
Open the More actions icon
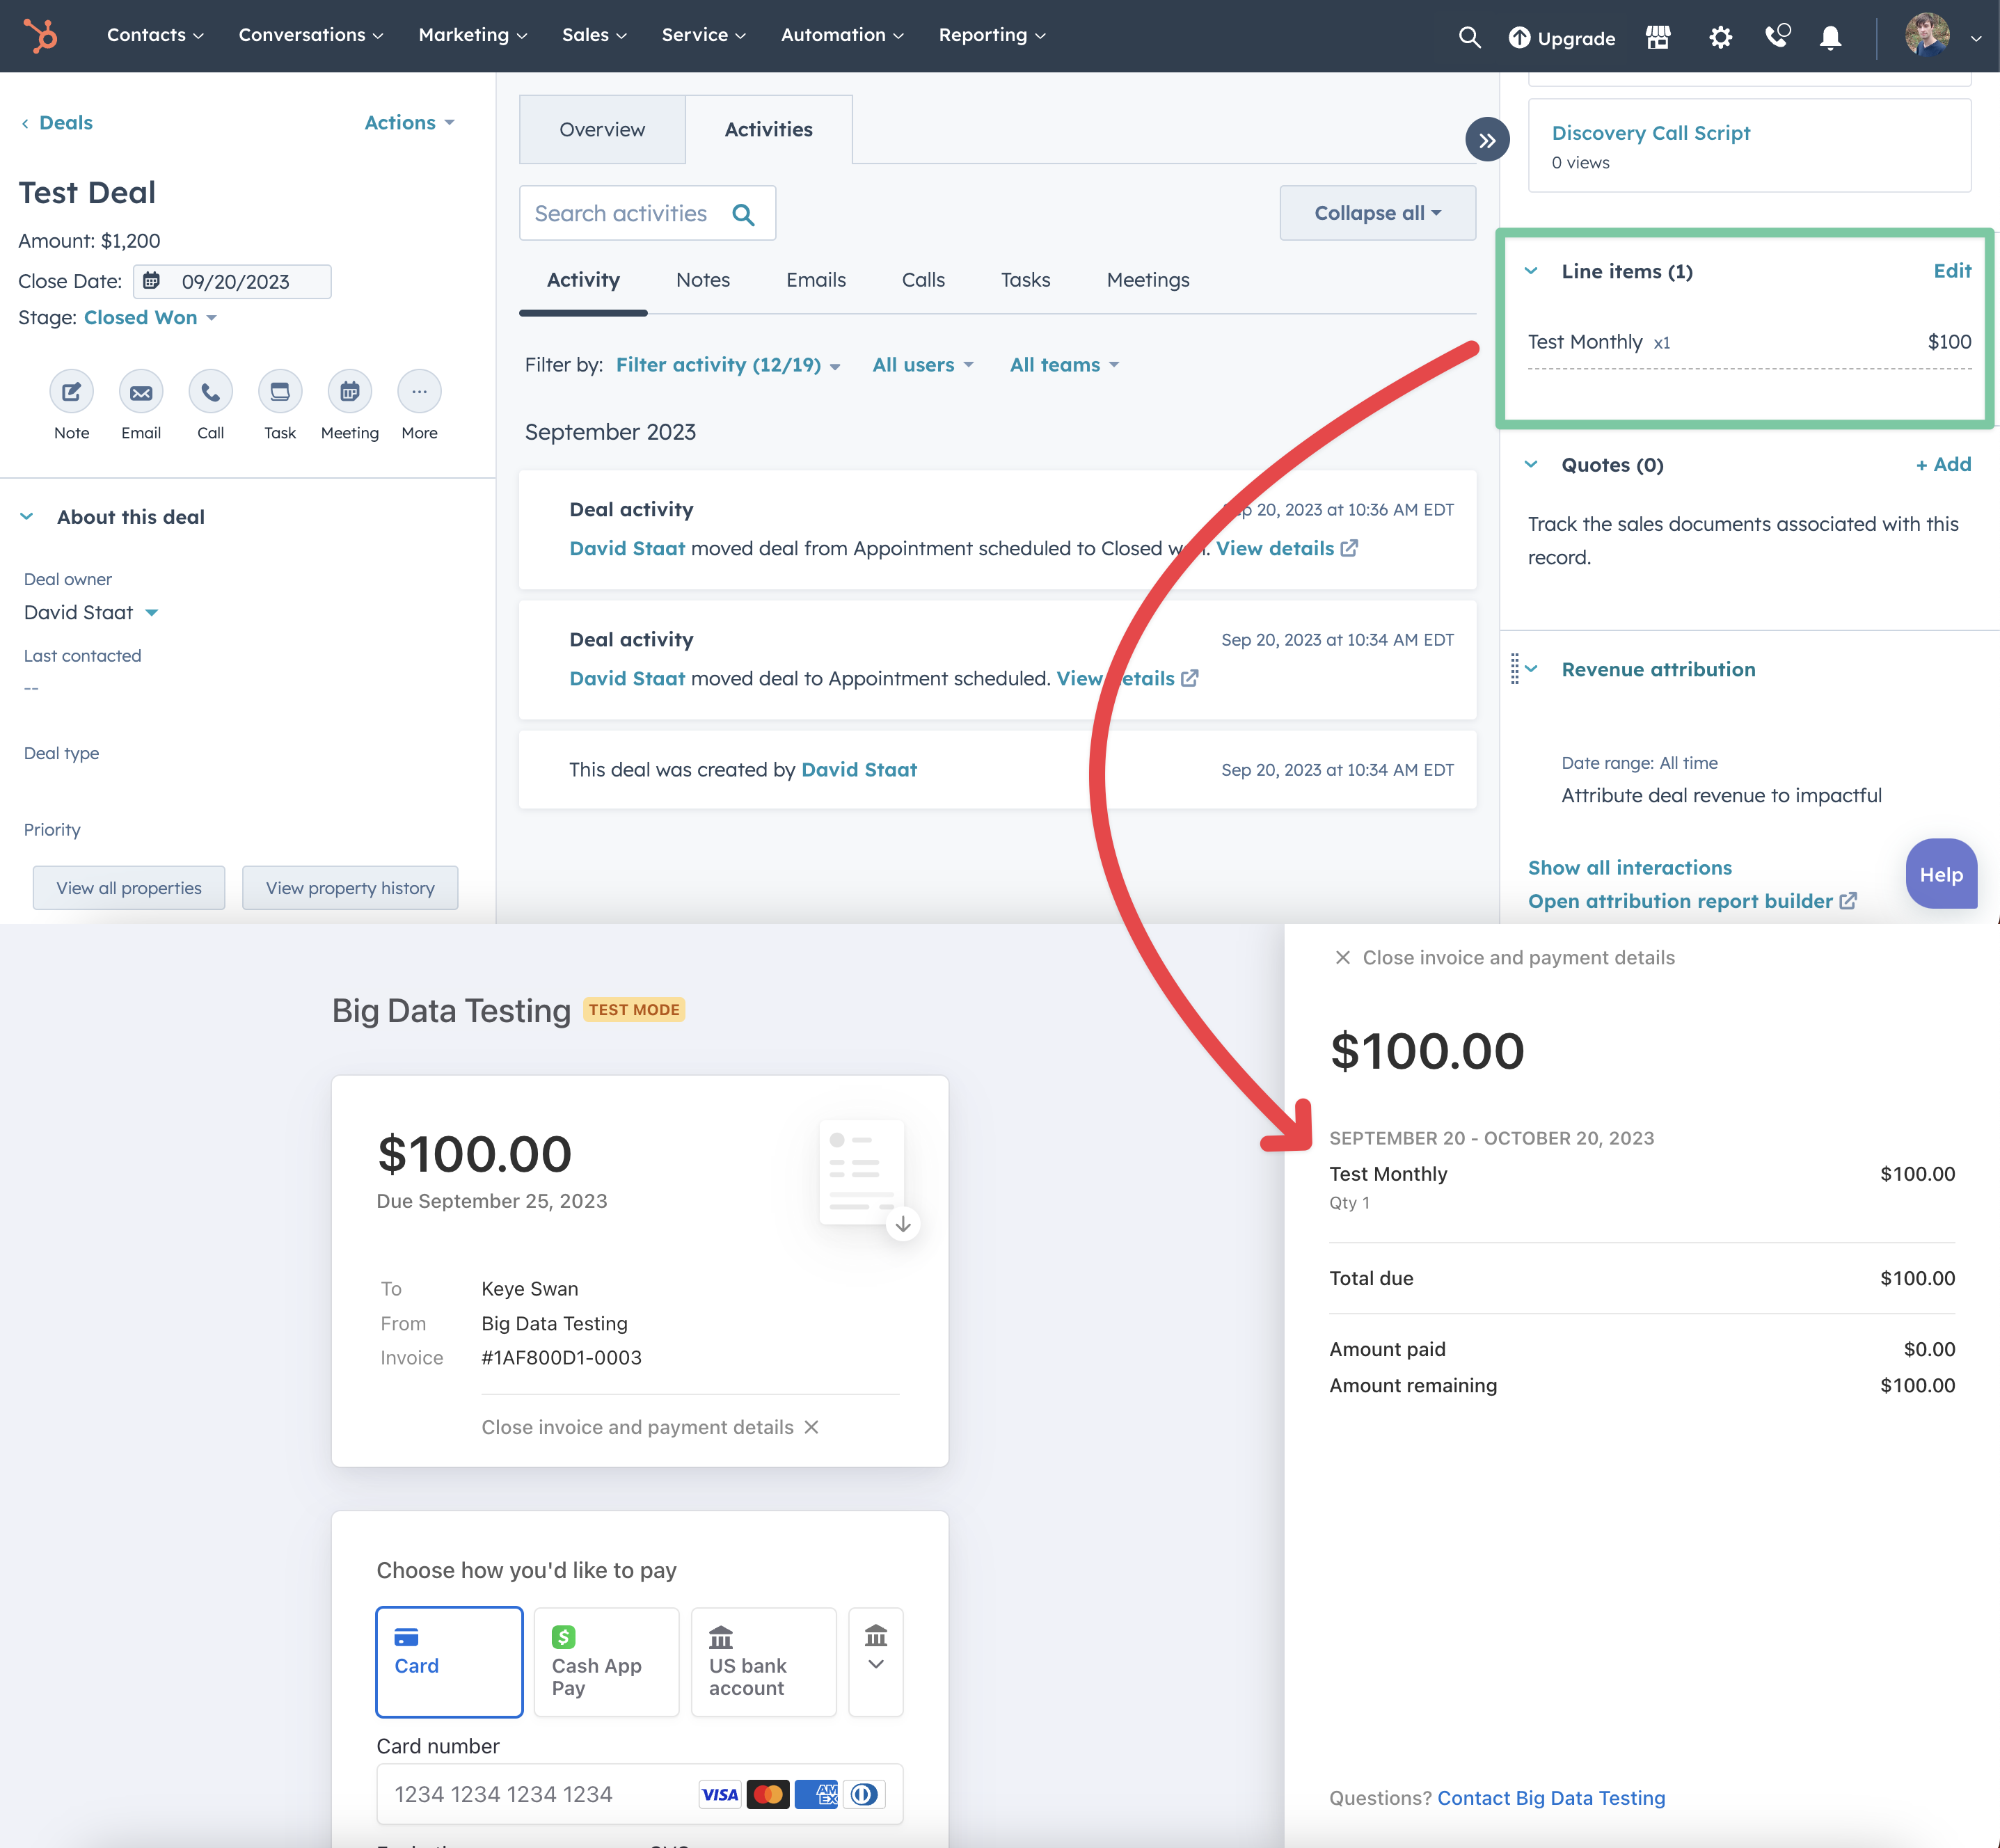point(419,391)
